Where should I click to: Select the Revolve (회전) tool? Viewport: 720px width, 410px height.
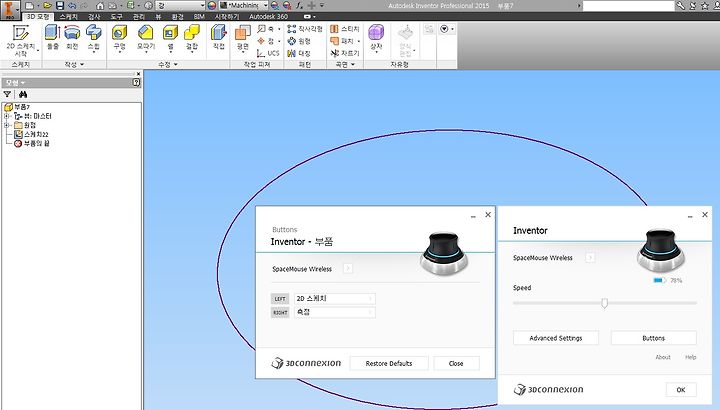pos(73,38)
